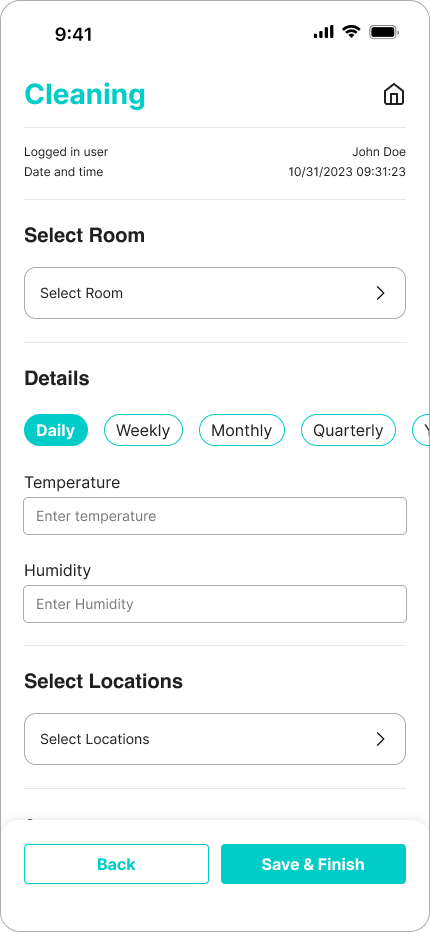Image resolution: width=430 pixels, height=932 pixels.
Task: Open the Select Locations dropdown
Action: tap(215, 739)
